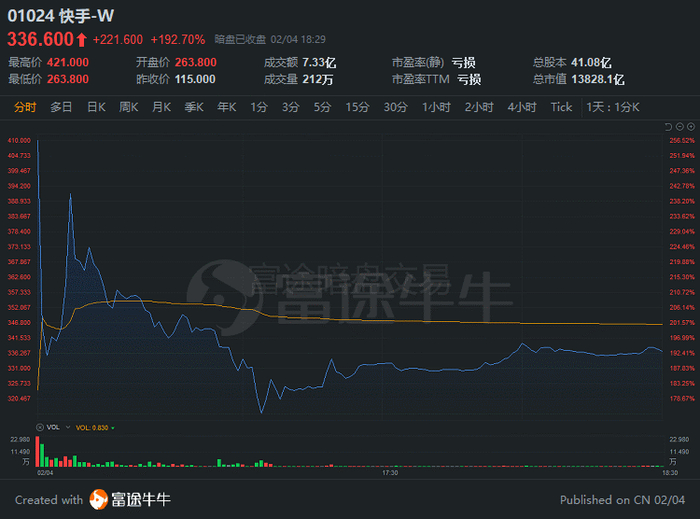Click the 暗盘已收盘 02/04 18:29 status
700x519 pixels.
(270, 40)
